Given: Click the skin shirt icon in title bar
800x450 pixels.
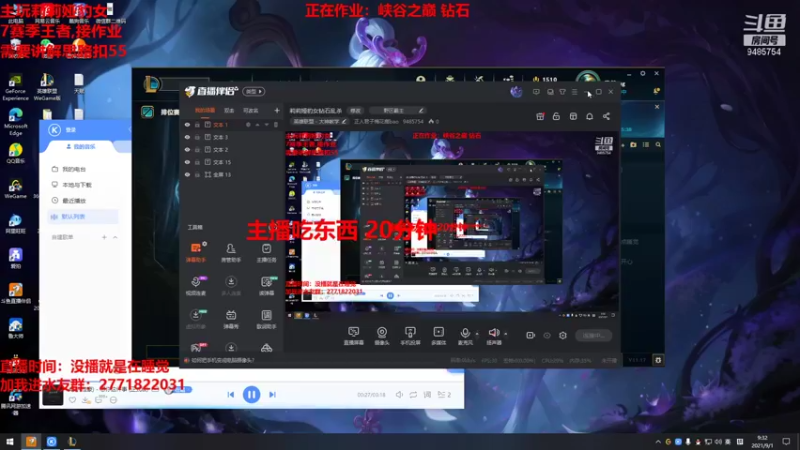Looking at the screenshot, I should 562,92.
